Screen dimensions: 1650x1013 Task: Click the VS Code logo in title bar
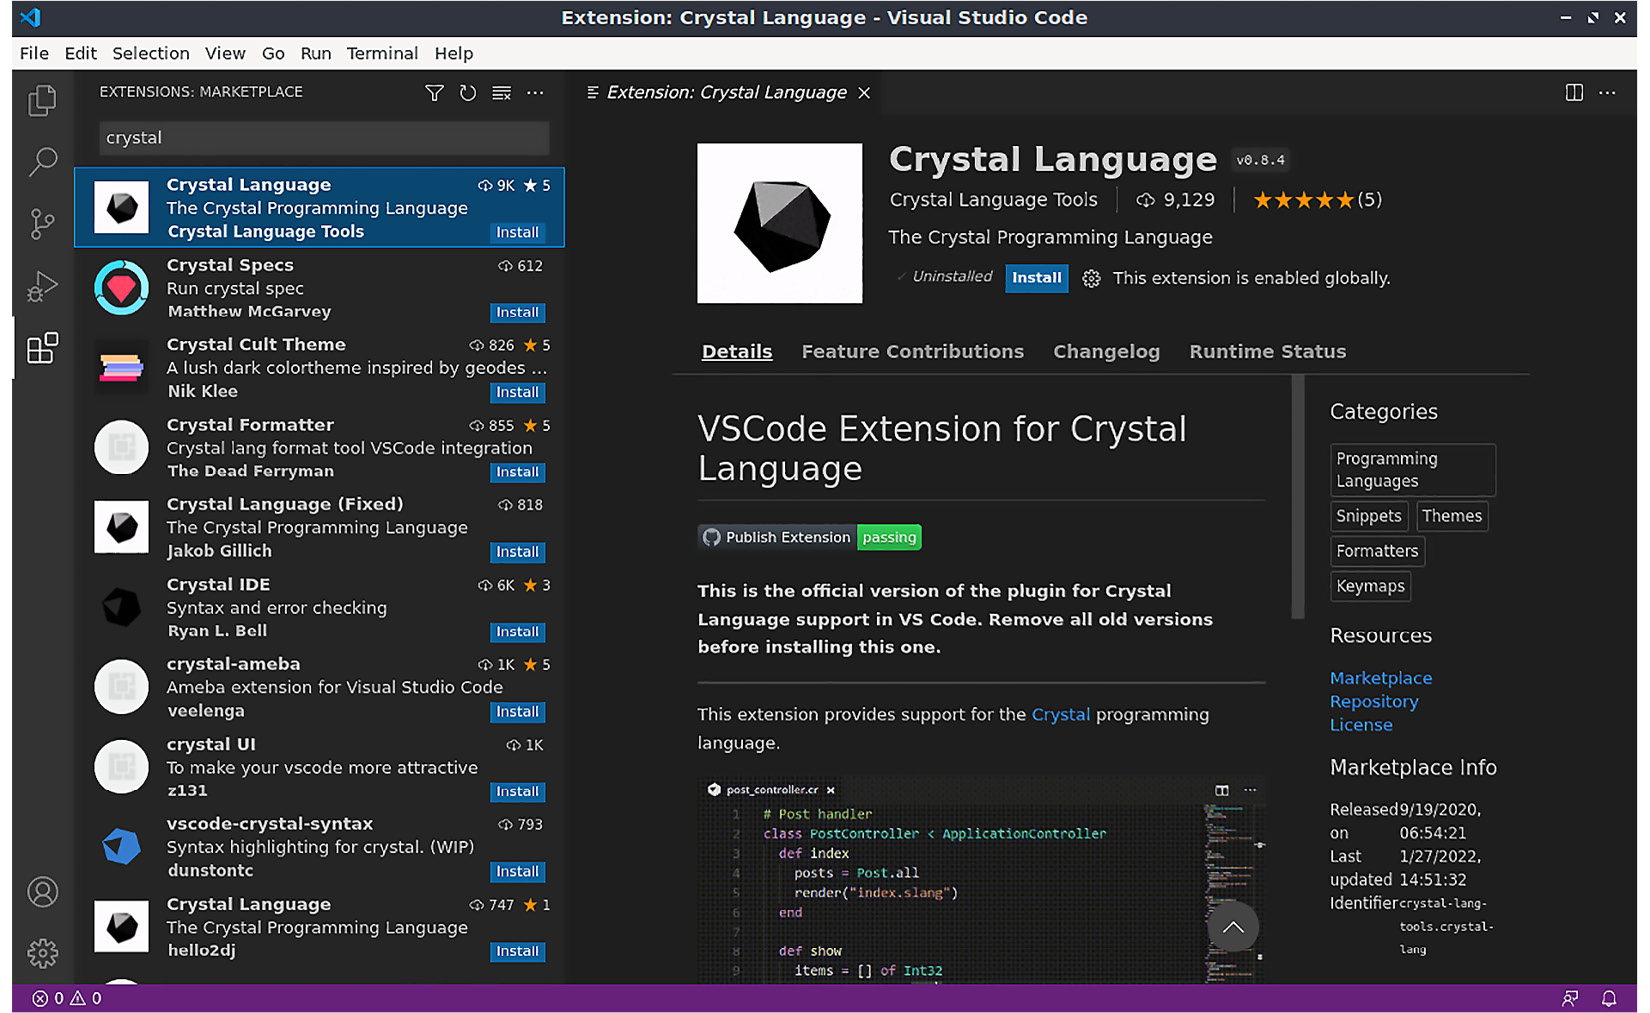point(31,17)
